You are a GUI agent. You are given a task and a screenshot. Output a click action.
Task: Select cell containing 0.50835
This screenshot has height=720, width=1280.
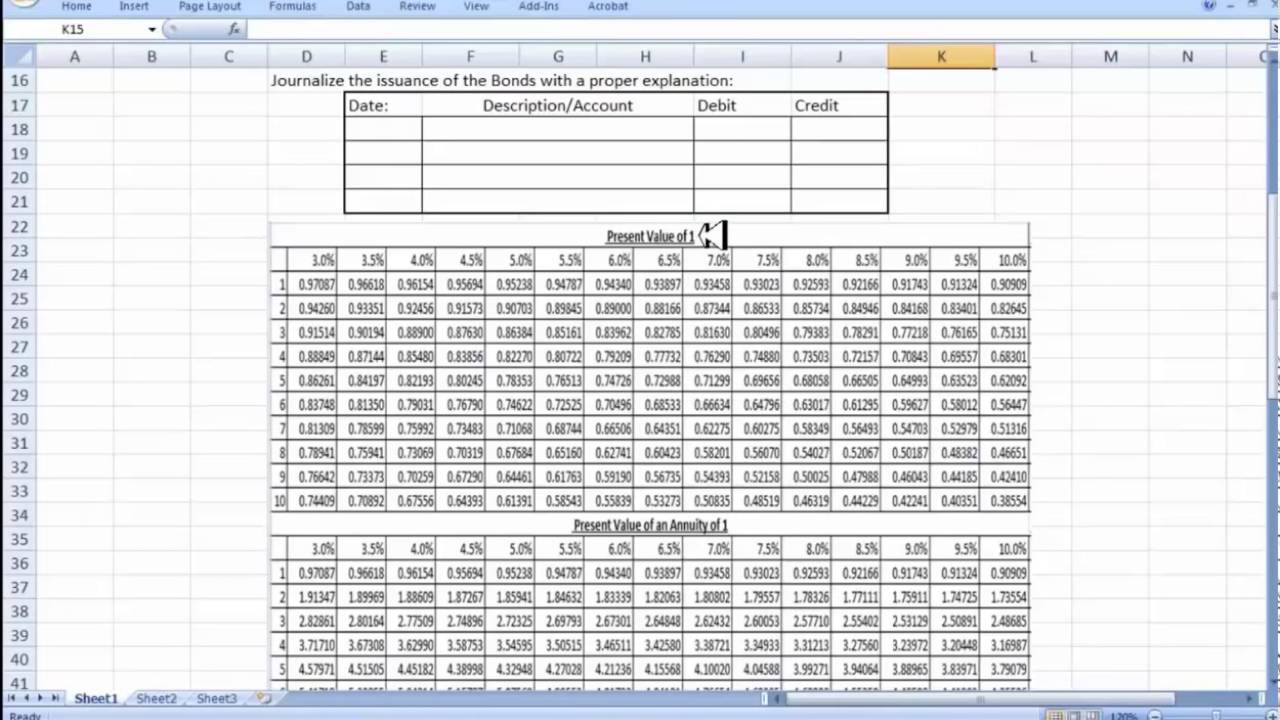click(708, 501)
